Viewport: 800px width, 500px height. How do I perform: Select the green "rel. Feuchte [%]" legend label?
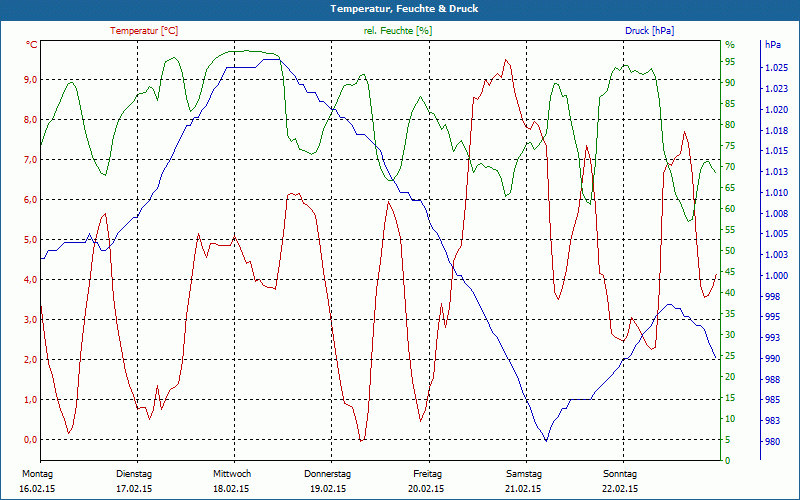pyautogui.click(x=397, y=31)
